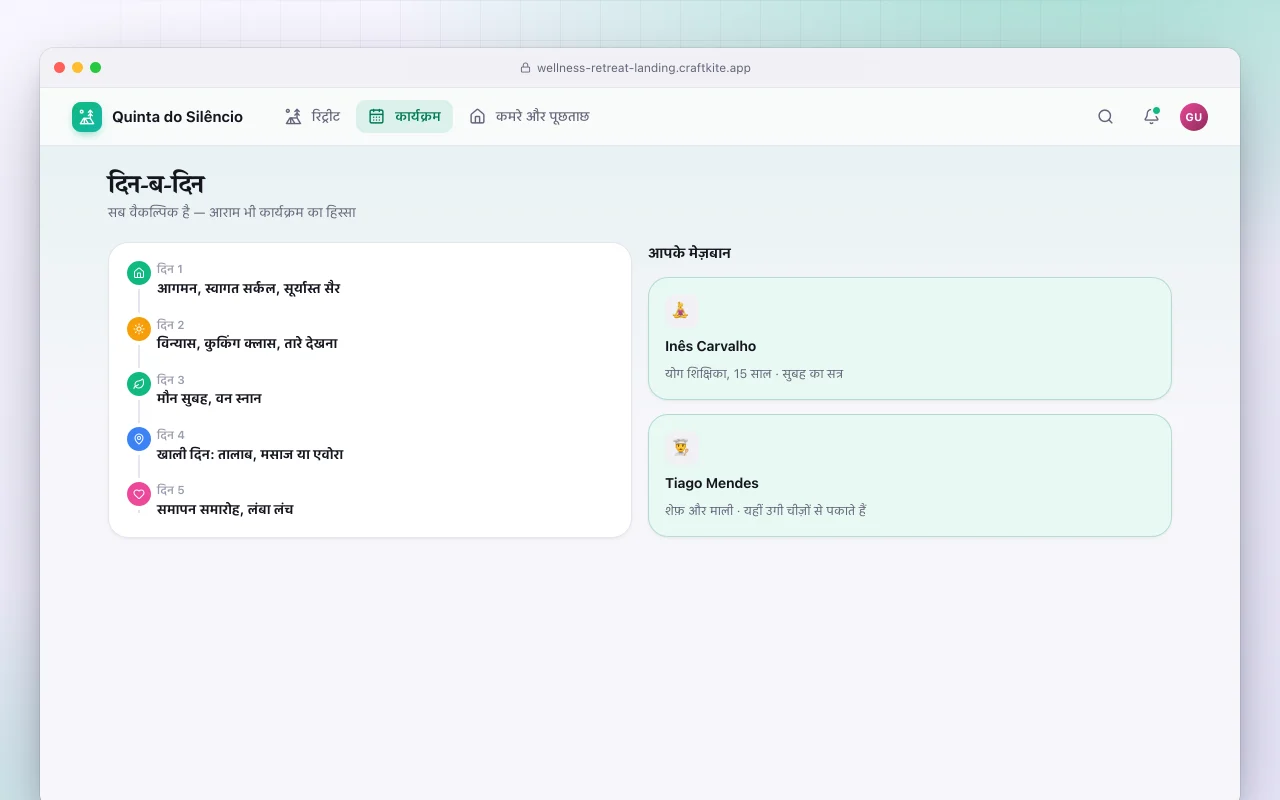Switch to the कमरे और पूछताछ tab
The image size is (1280, 800).
point(529,116)
